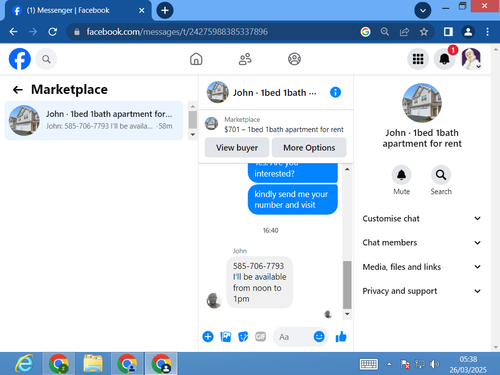The height and width of the screenshot is (375, 500).
Task: Mute the John conversation
Action: click(x=401, y=175)
